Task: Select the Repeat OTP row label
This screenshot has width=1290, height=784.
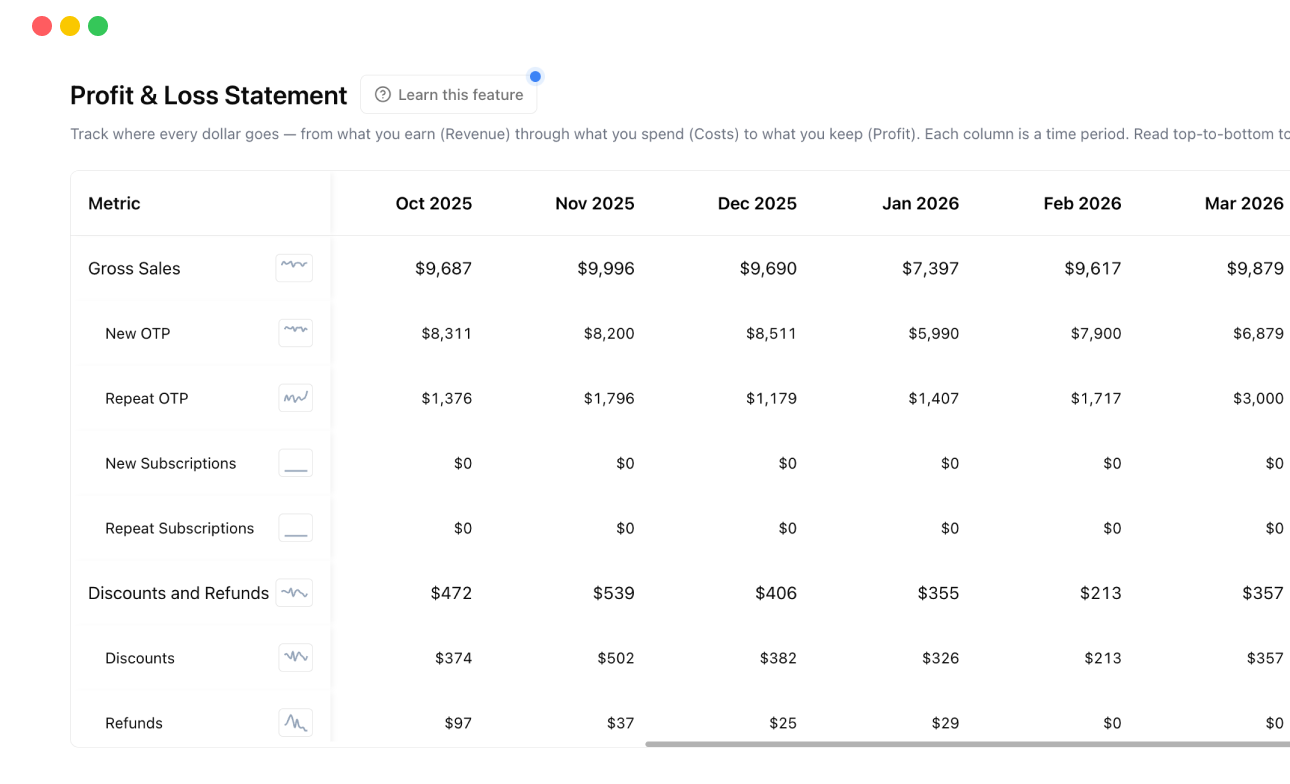Action: point(147,398)
